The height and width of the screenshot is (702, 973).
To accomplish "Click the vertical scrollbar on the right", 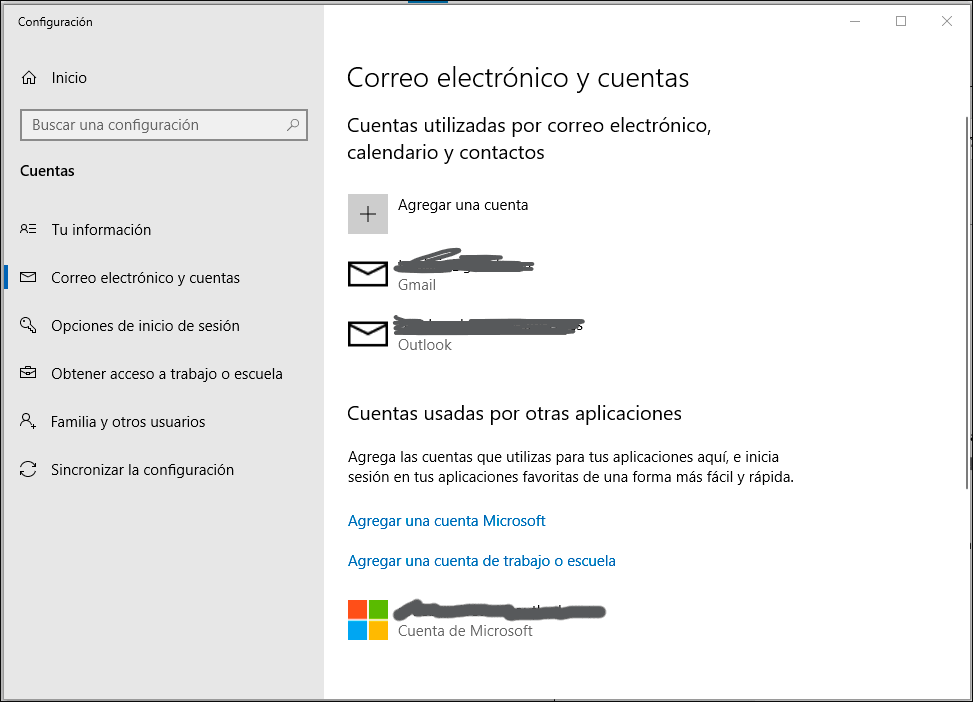I will coord(967,300).
